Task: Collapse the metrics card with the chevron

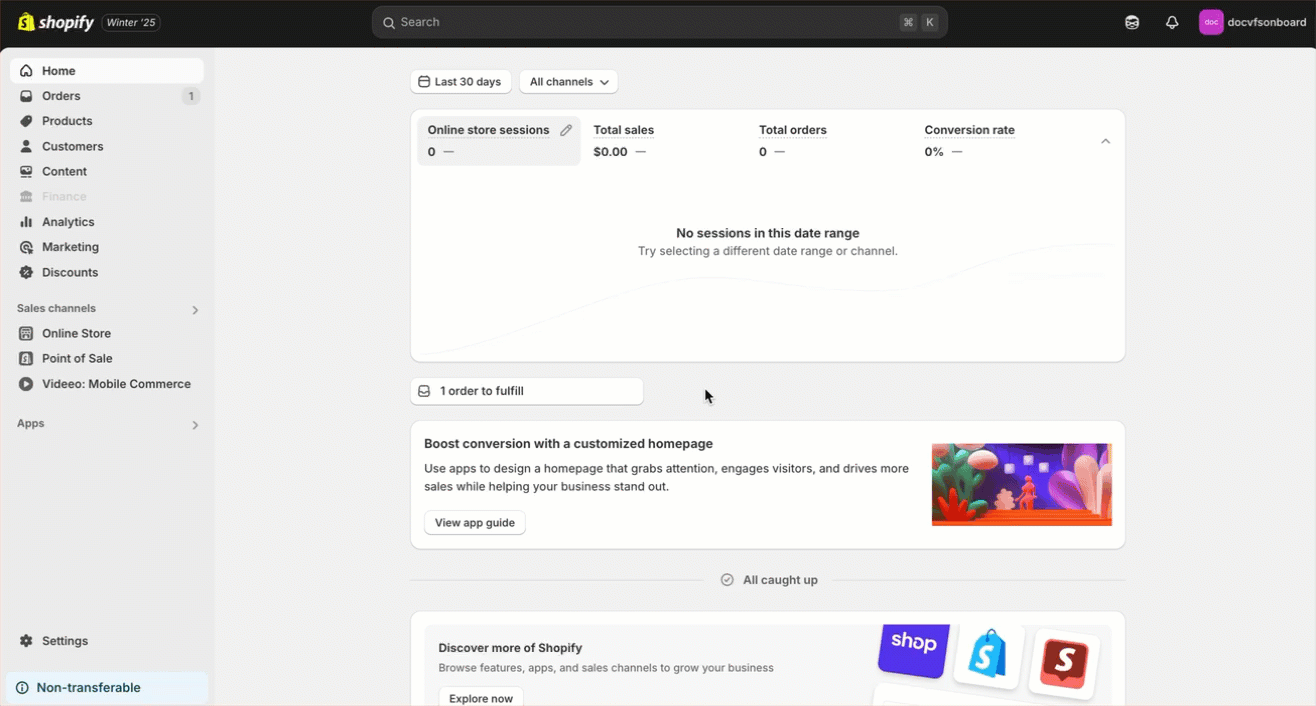Action: (1105, 141)
